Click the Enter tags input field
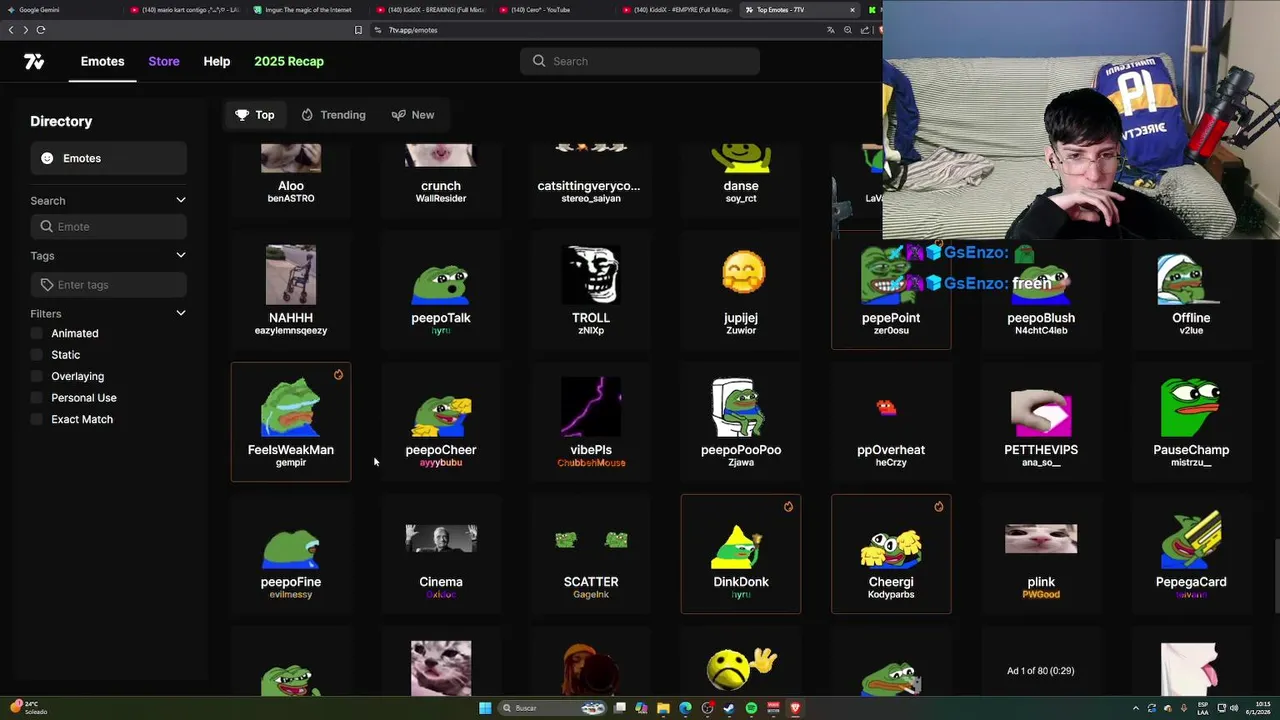 [108, 285]
